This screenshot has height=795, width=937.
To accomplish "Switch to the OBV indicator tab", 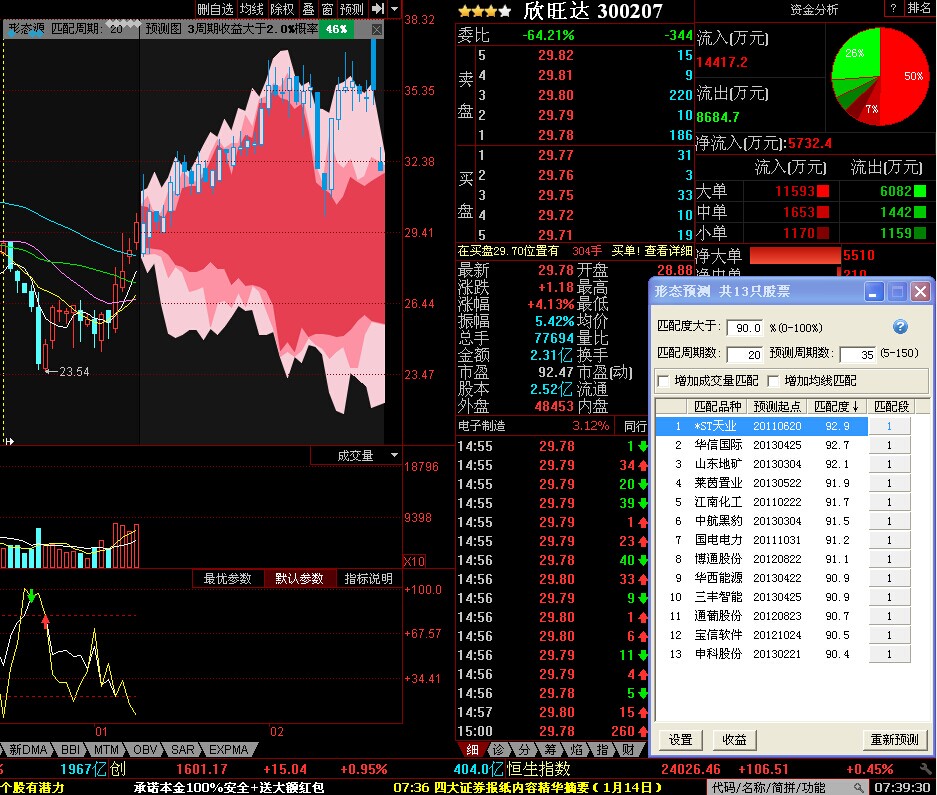I will [145, 750].
